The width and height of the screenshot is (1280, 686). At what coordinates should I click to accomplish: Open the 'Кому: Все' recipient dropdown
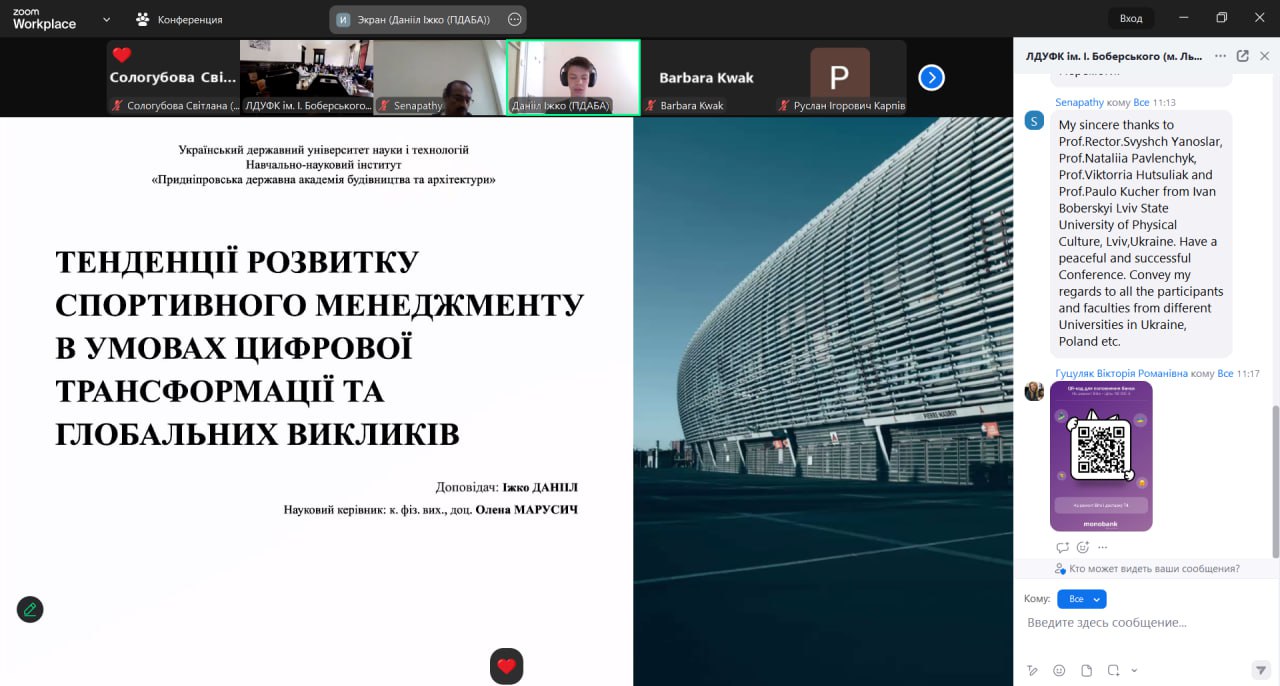[x=1081, y=599]
